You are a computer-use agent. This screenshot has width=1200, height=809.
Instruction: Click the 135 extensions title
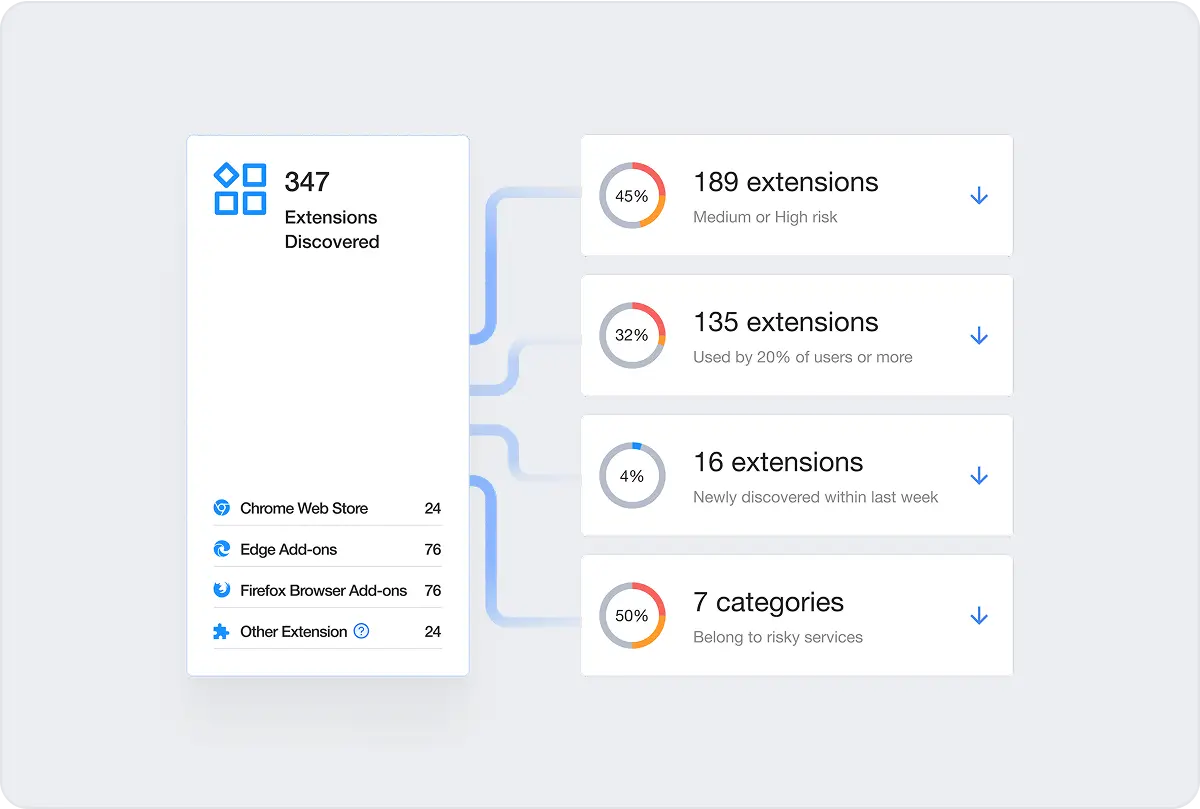[x=786, y=322]
